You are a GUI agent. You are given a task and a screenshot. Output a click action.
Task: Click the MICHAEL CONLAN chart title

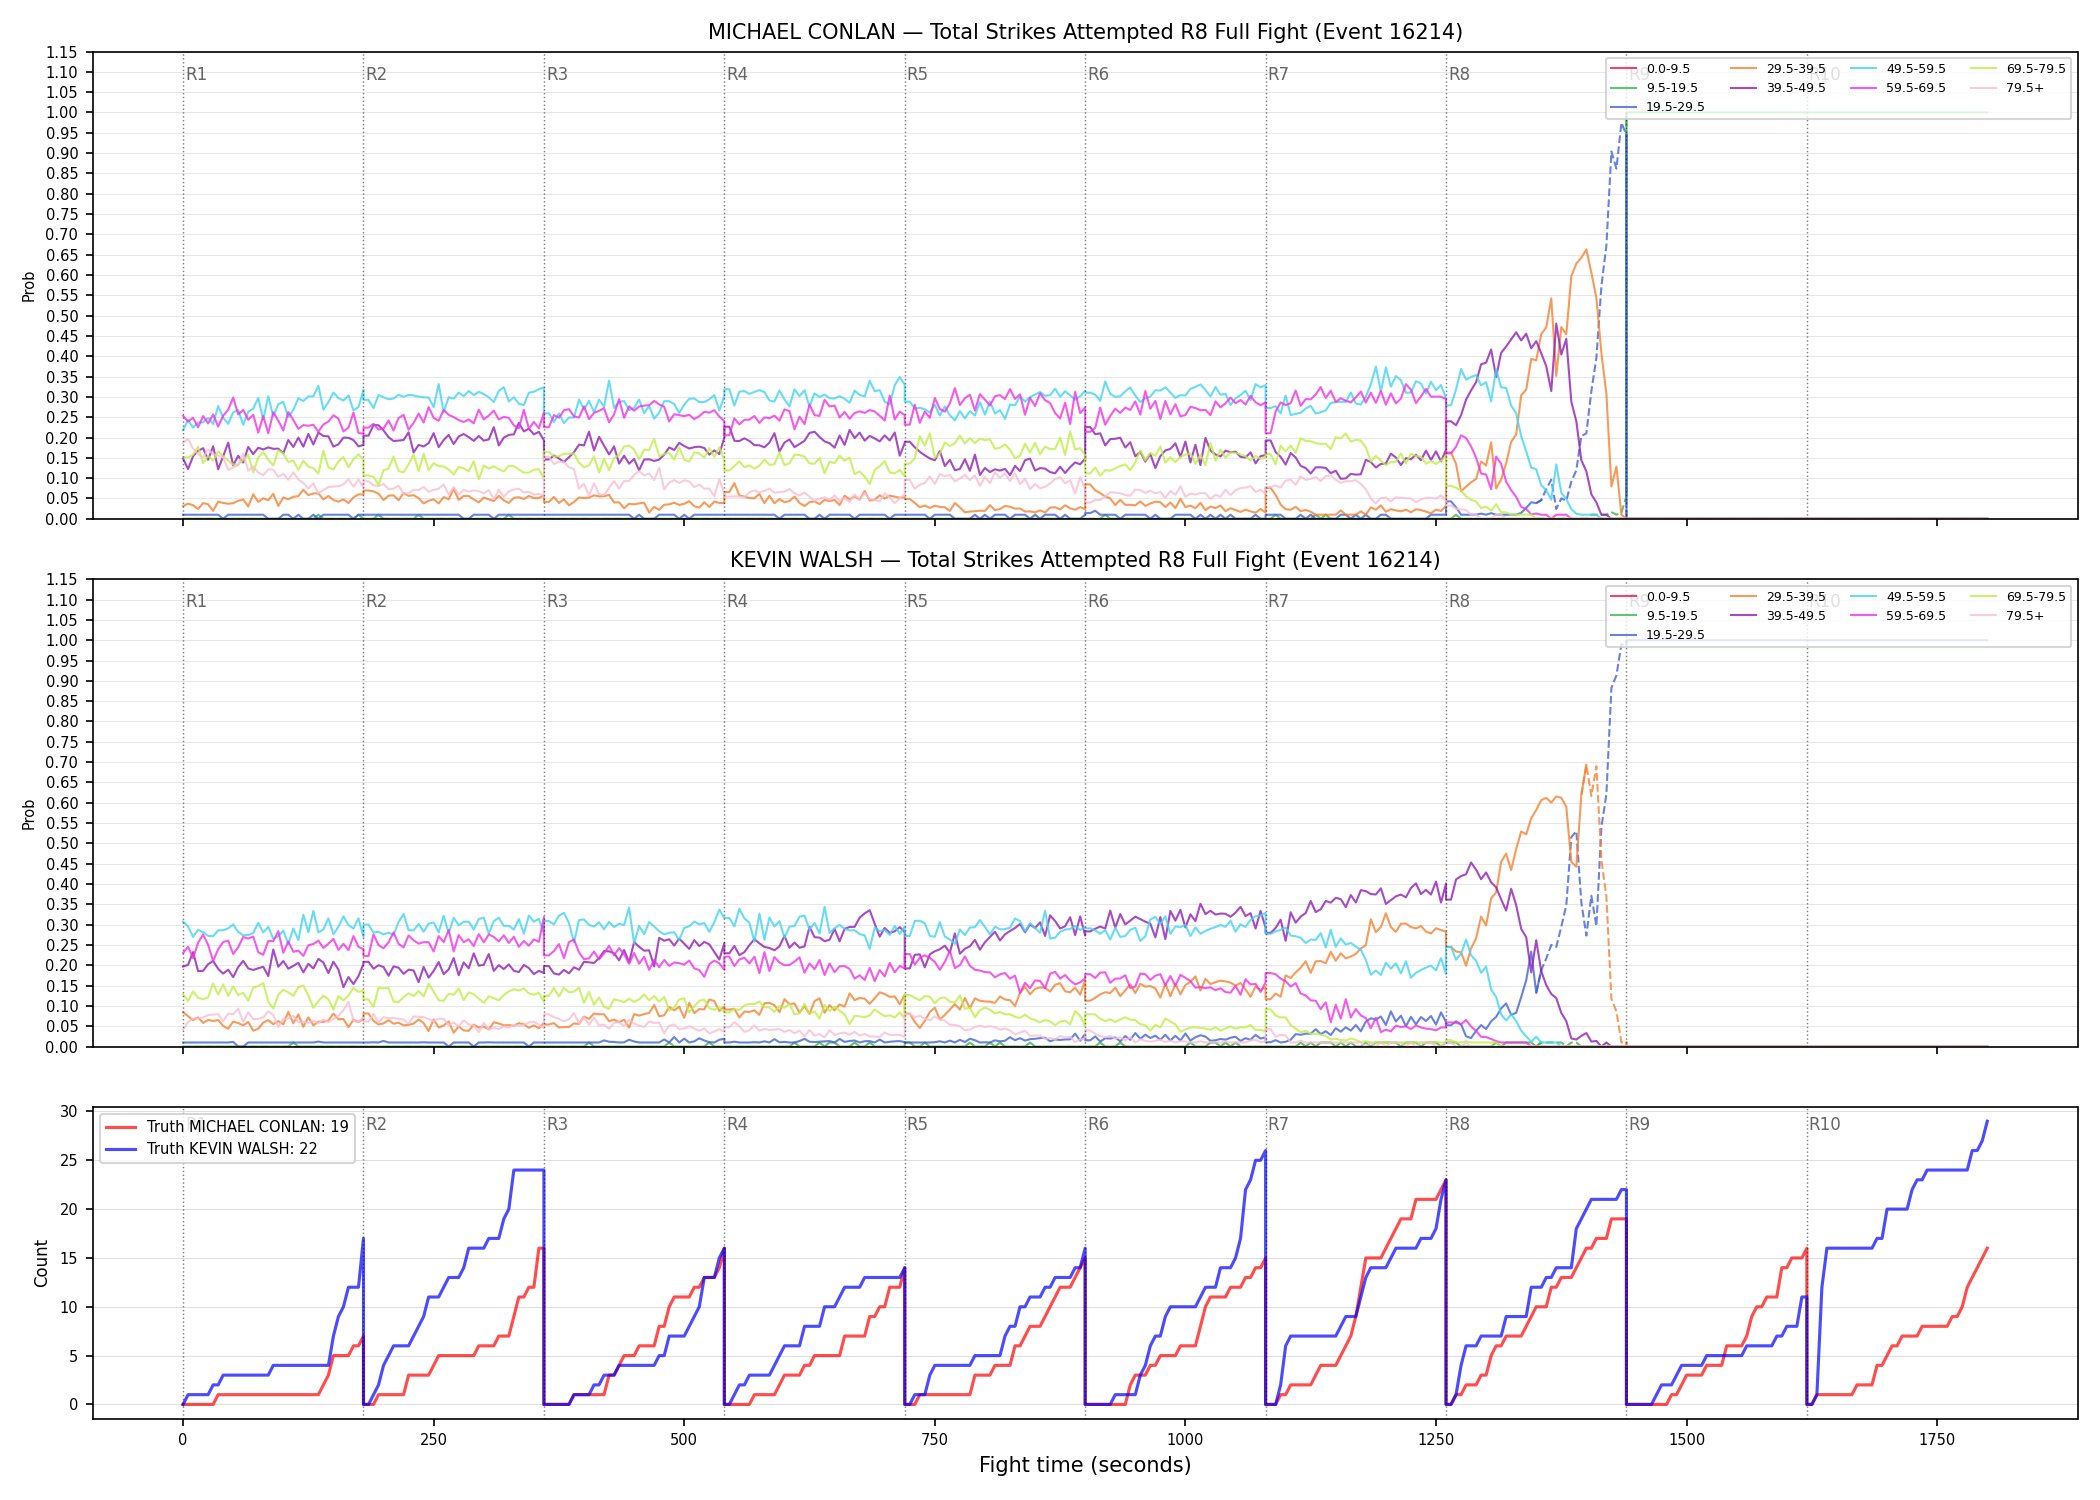coord(1085,32)
